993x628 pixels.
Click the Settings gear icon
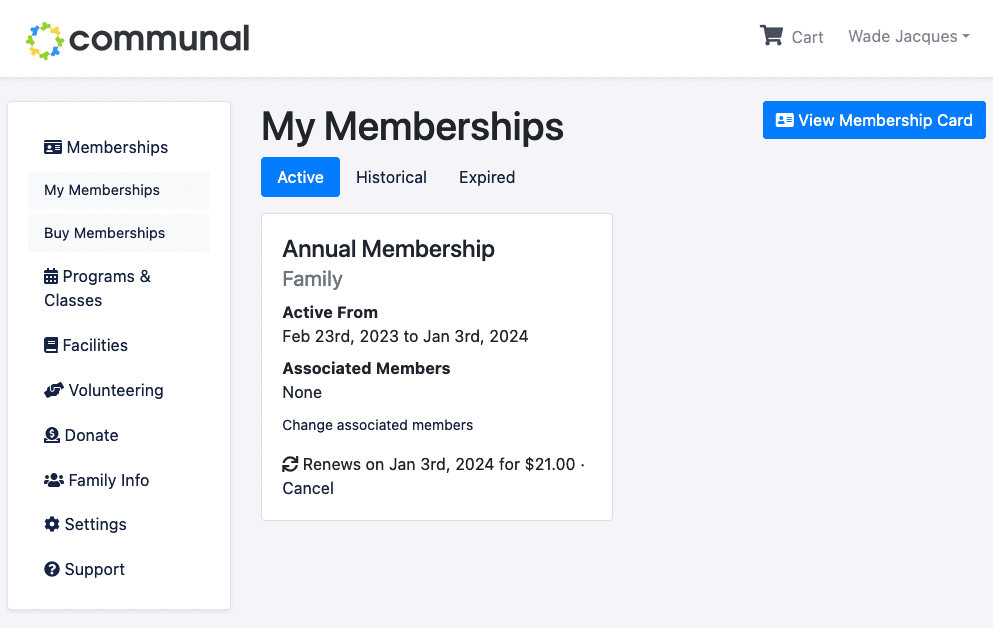coord(51,524)
